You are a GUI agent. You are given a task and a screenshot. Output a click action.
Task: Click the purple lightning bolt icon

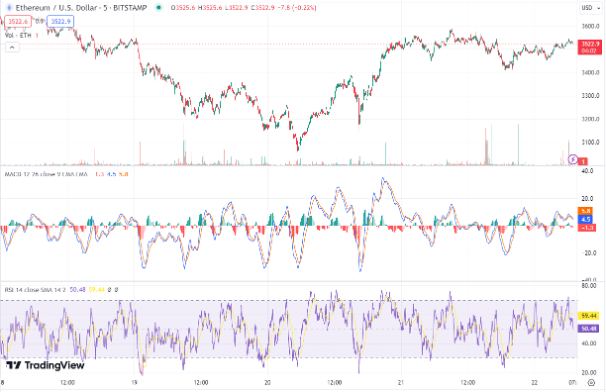572,159
